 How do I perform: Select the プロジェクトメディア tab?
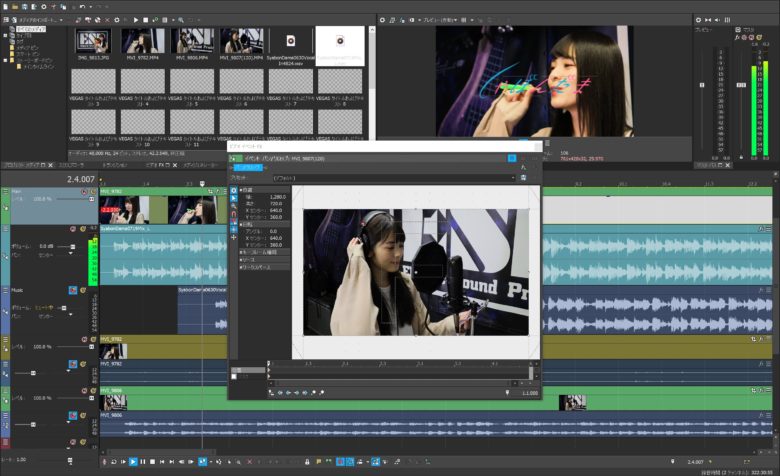coord(21,165)
